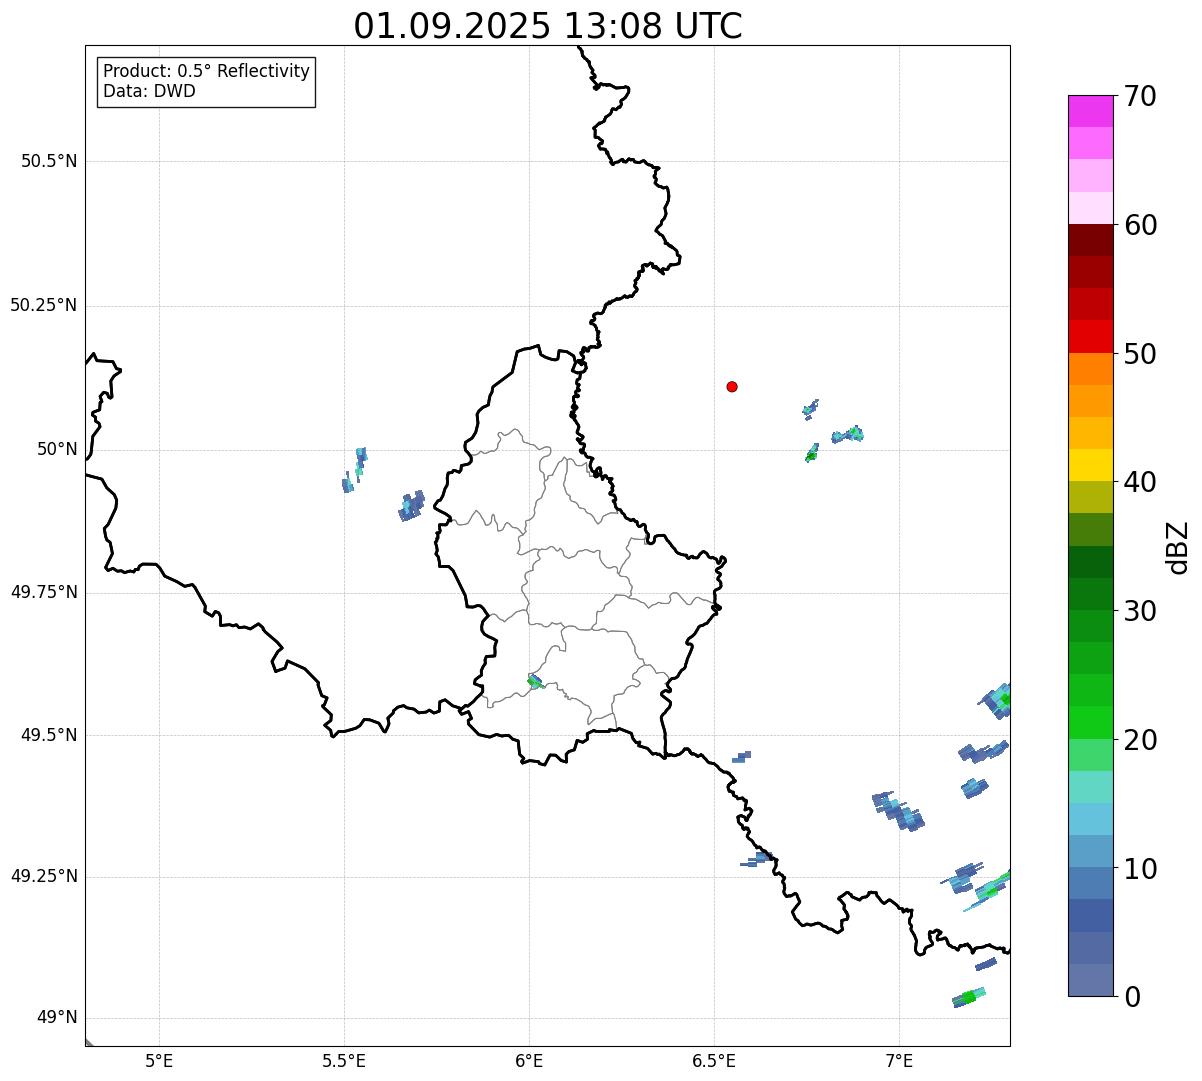Click the 50.5°N latitude tick label

coord(49,161)
